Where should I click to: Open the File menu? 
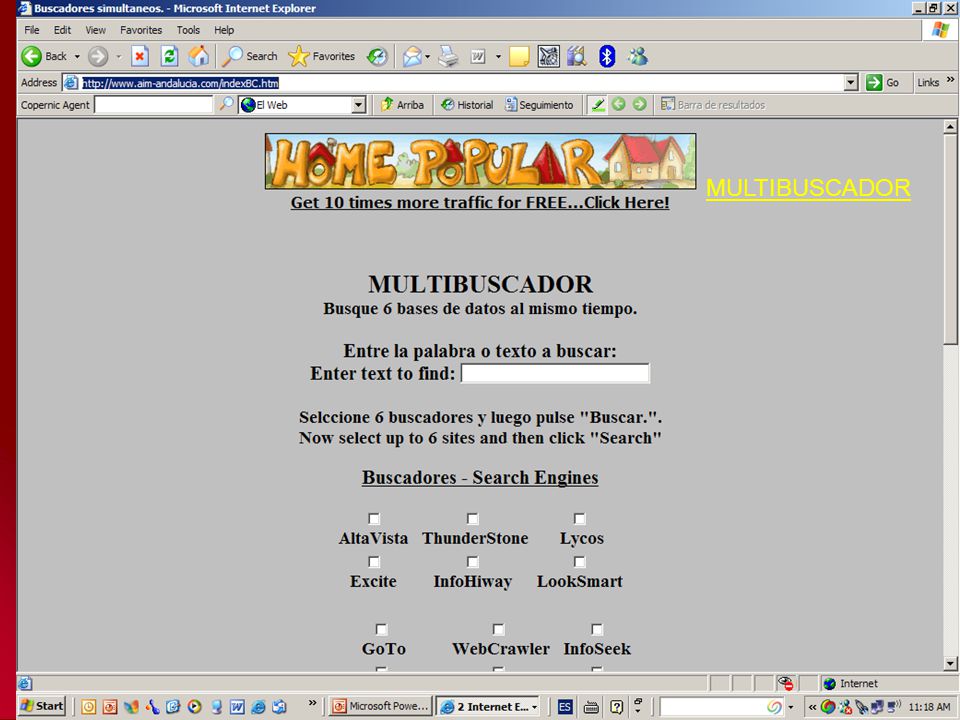tap(32, 29)
